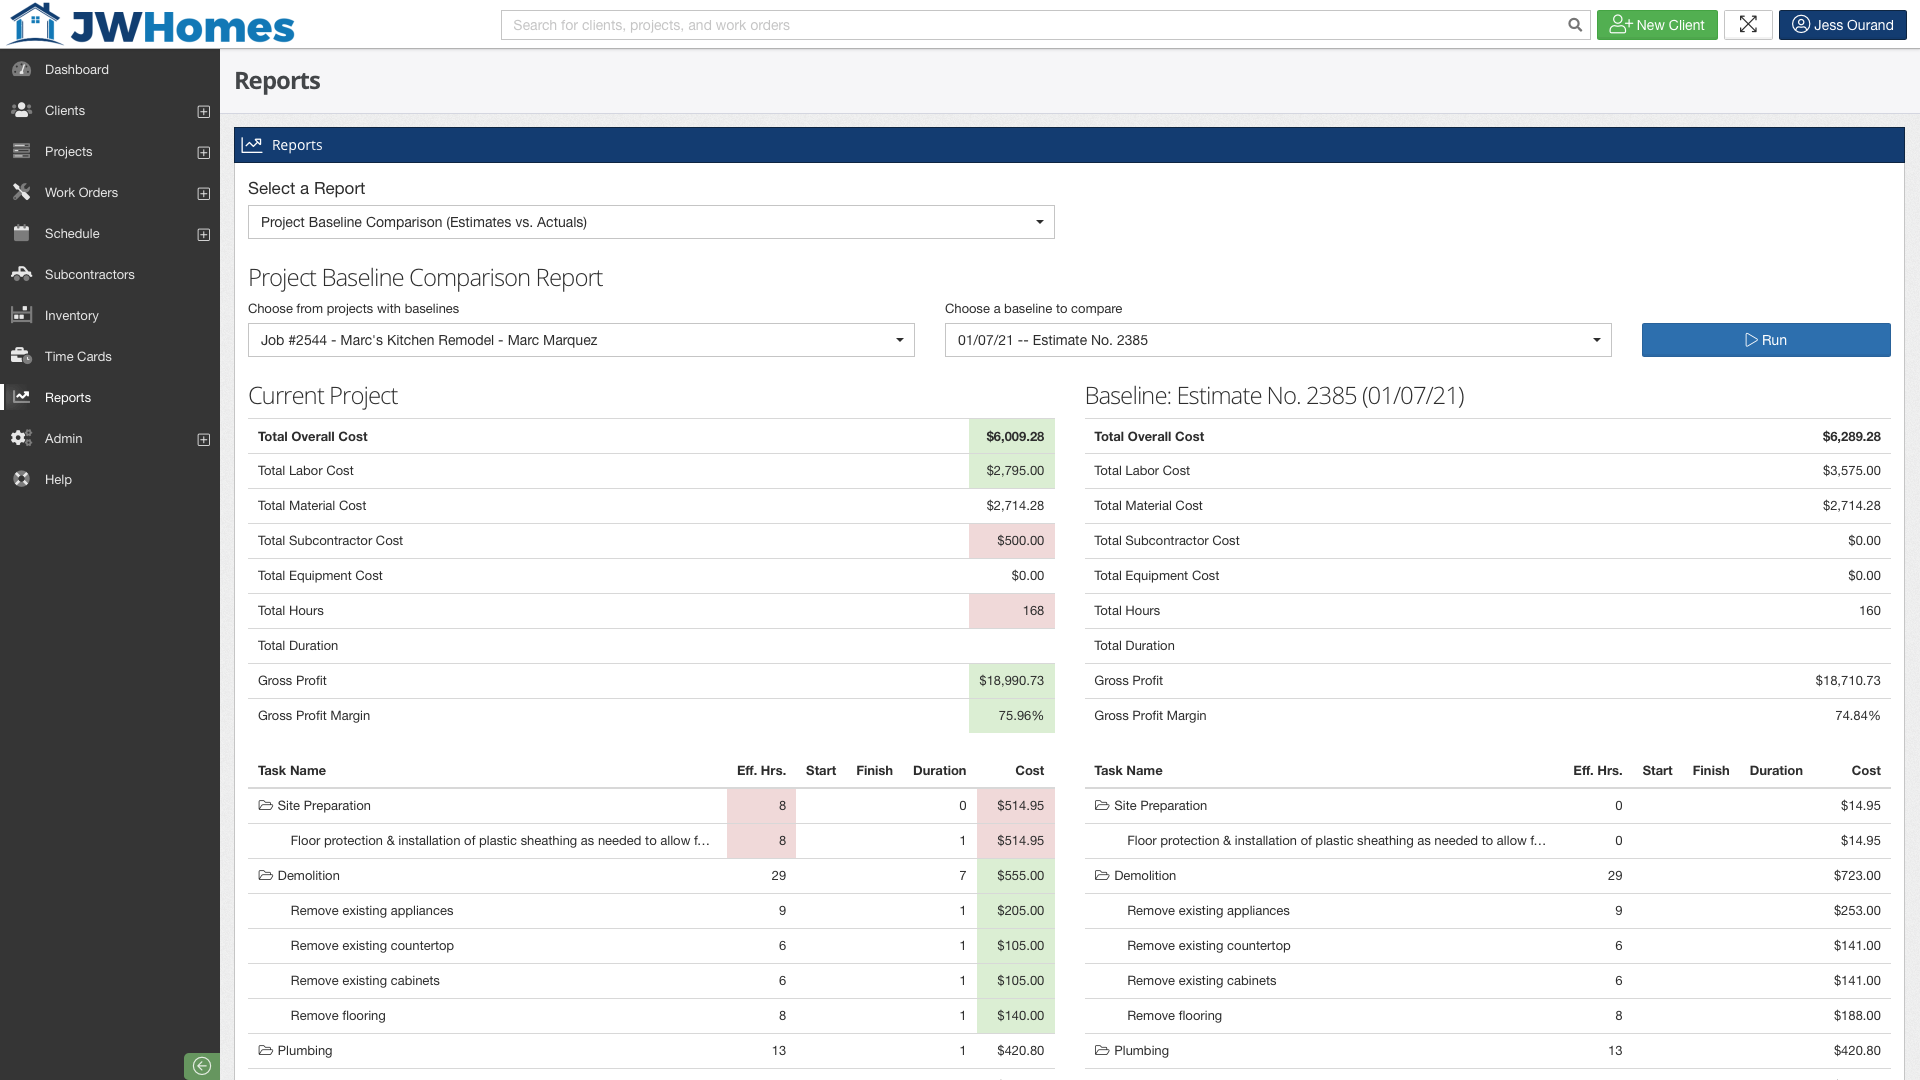The width and height of the screenshot is (1920, 1080).
Task: Expand the Work Orders submenu plus
Action: tap(204, 193)
